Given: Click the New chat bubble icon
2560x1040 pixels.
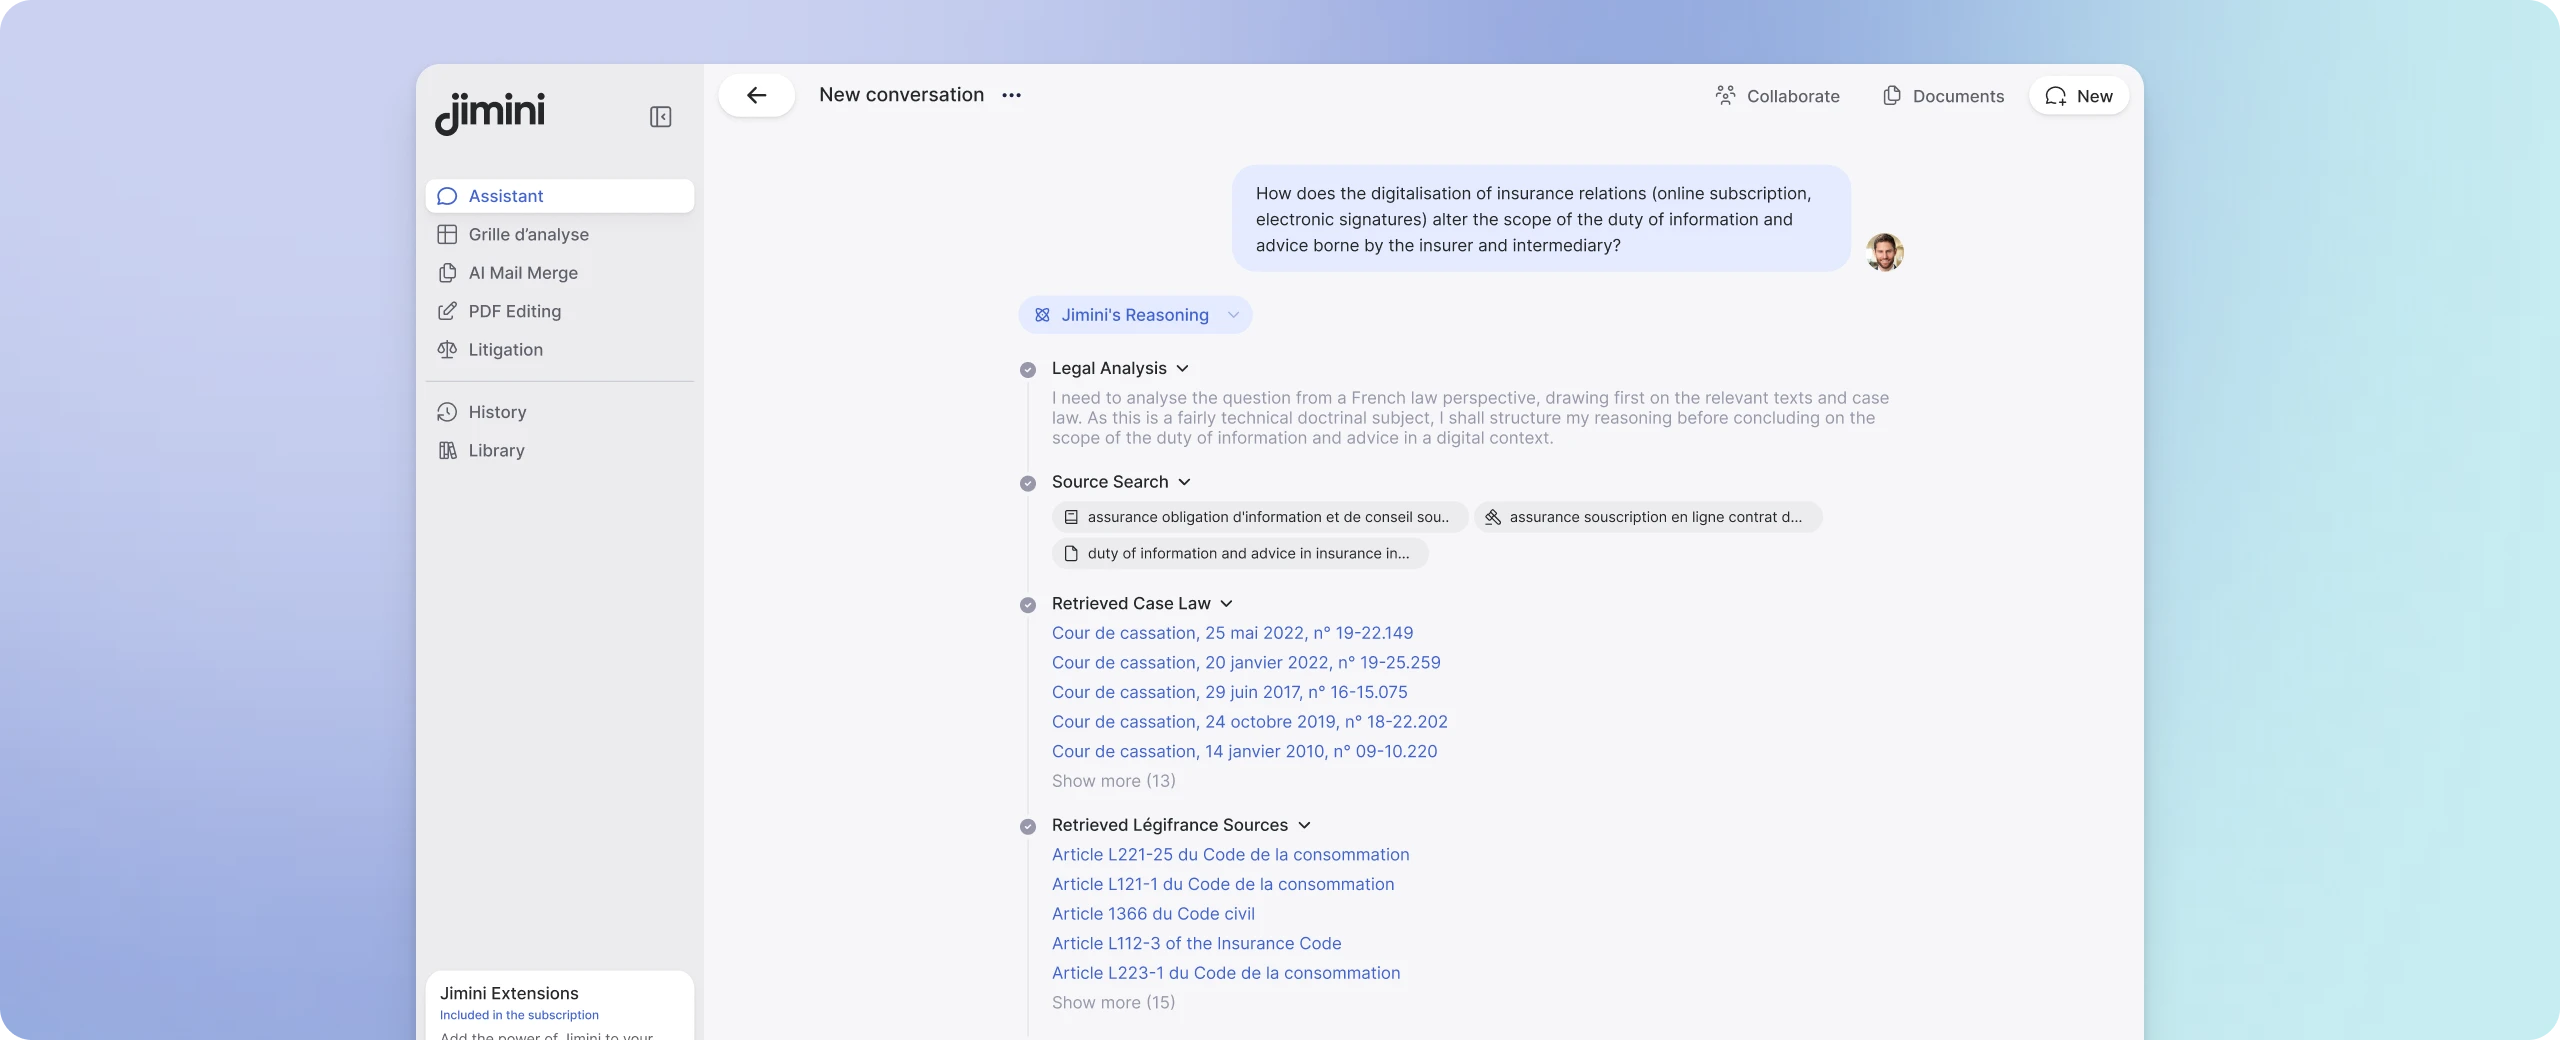Looking at the screenshot, I should coord(2055,96).
